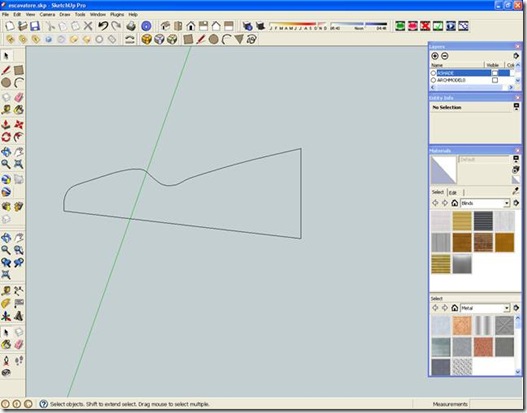Open the Plugins menu
Image resolution: width=527 pixels, height=413 pixels.
coord(117,14)
